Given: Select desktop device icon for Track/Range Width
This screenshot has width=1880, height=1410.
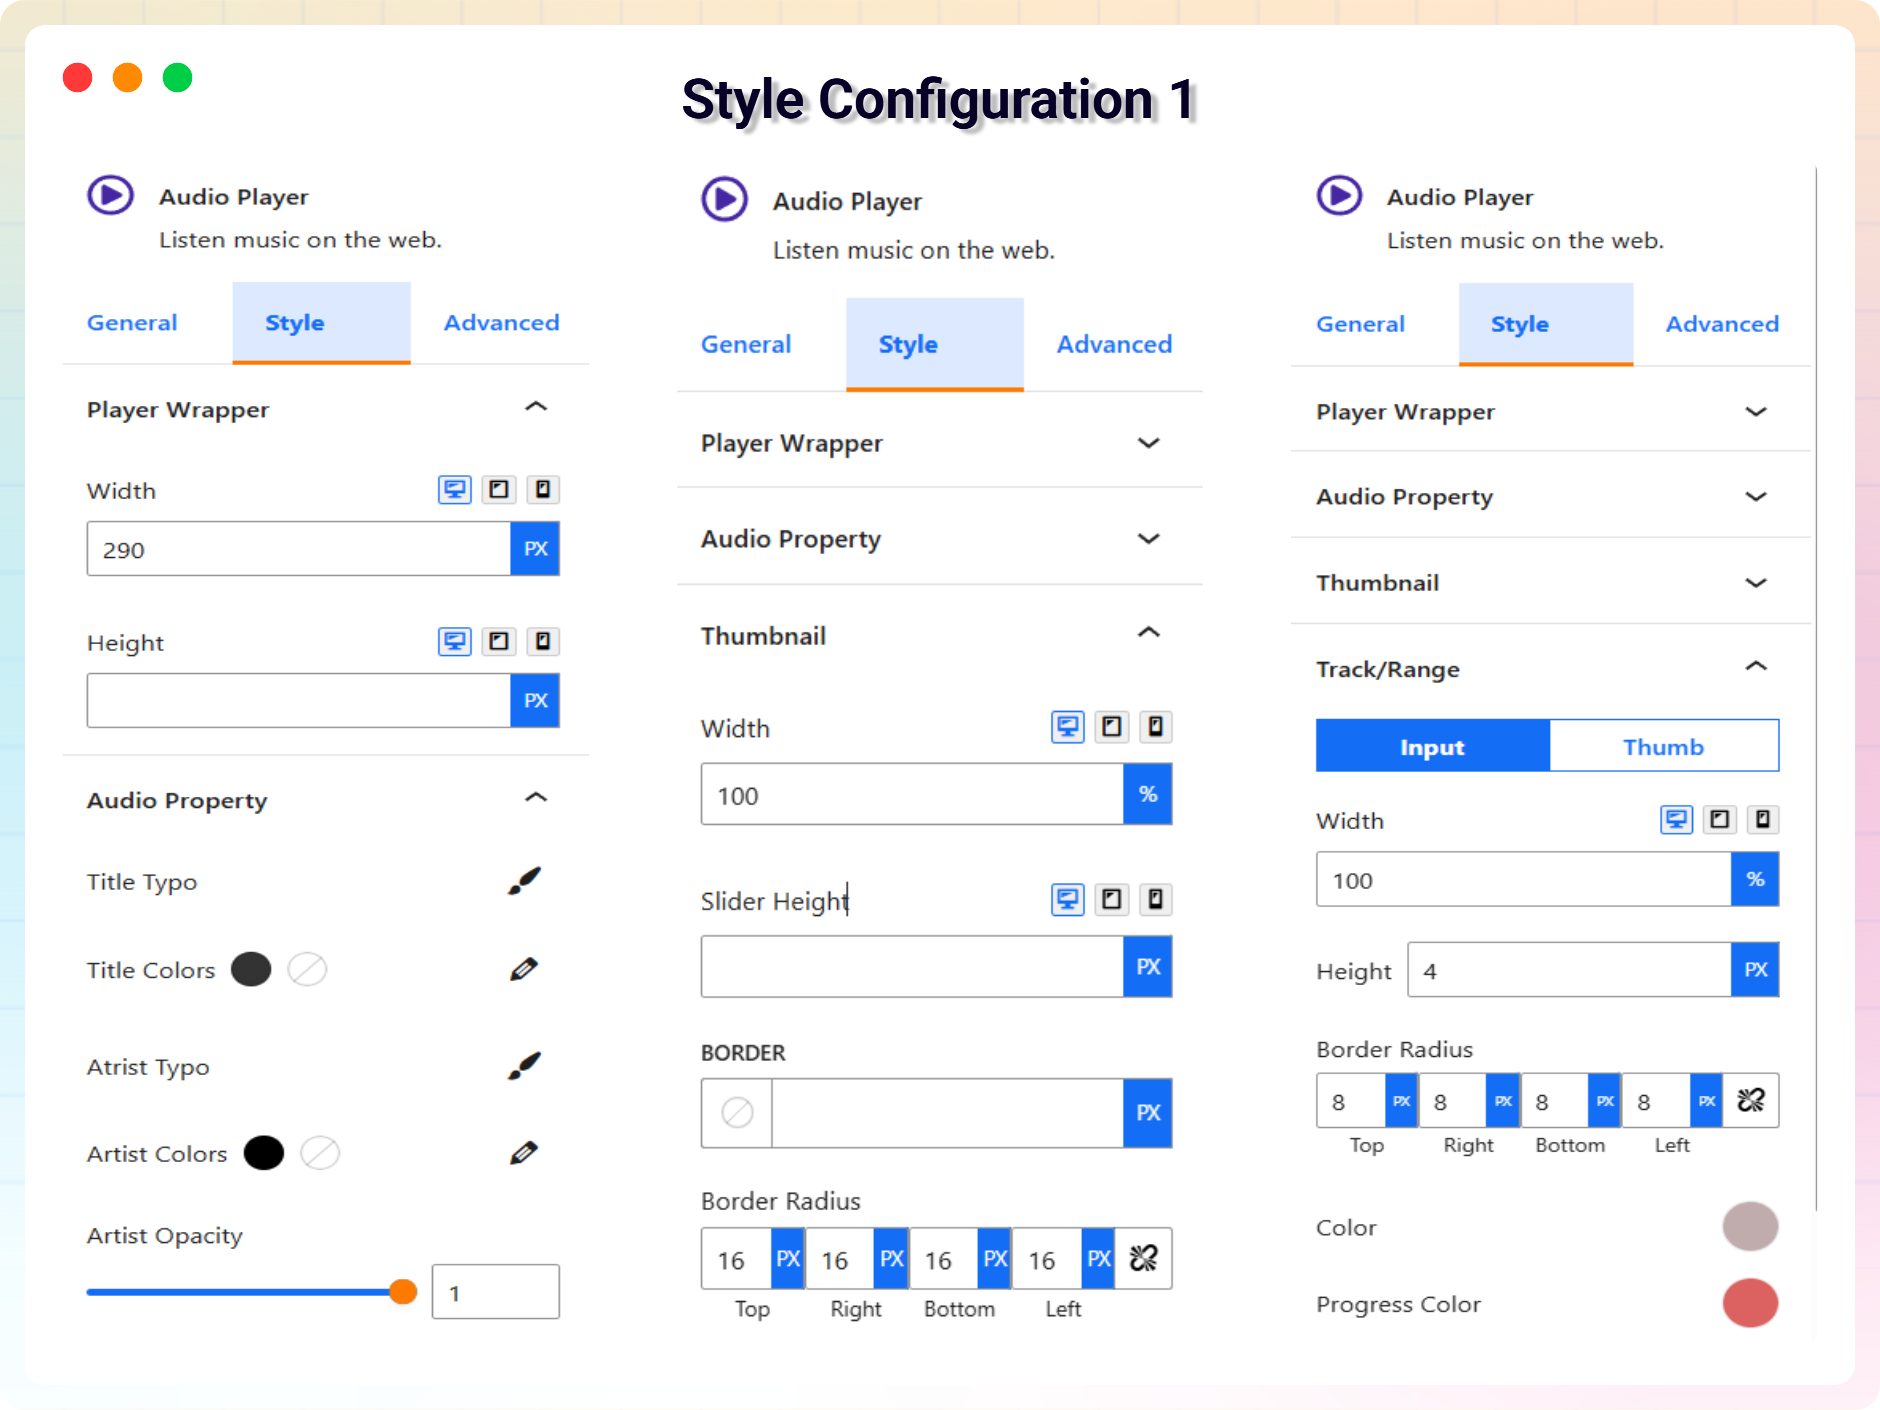Looking at the screenshot, I should [1677, 820].
